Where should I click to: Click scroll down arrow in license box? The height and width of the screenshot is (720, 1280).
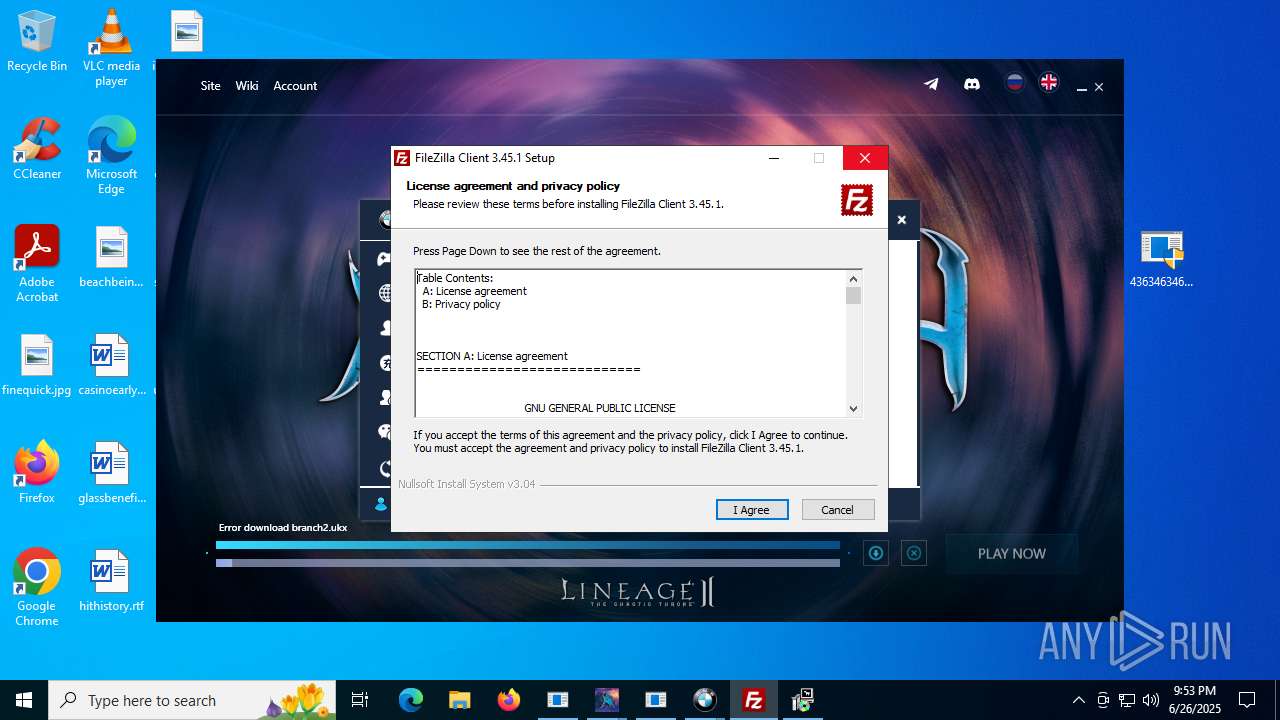click(853, 408)
